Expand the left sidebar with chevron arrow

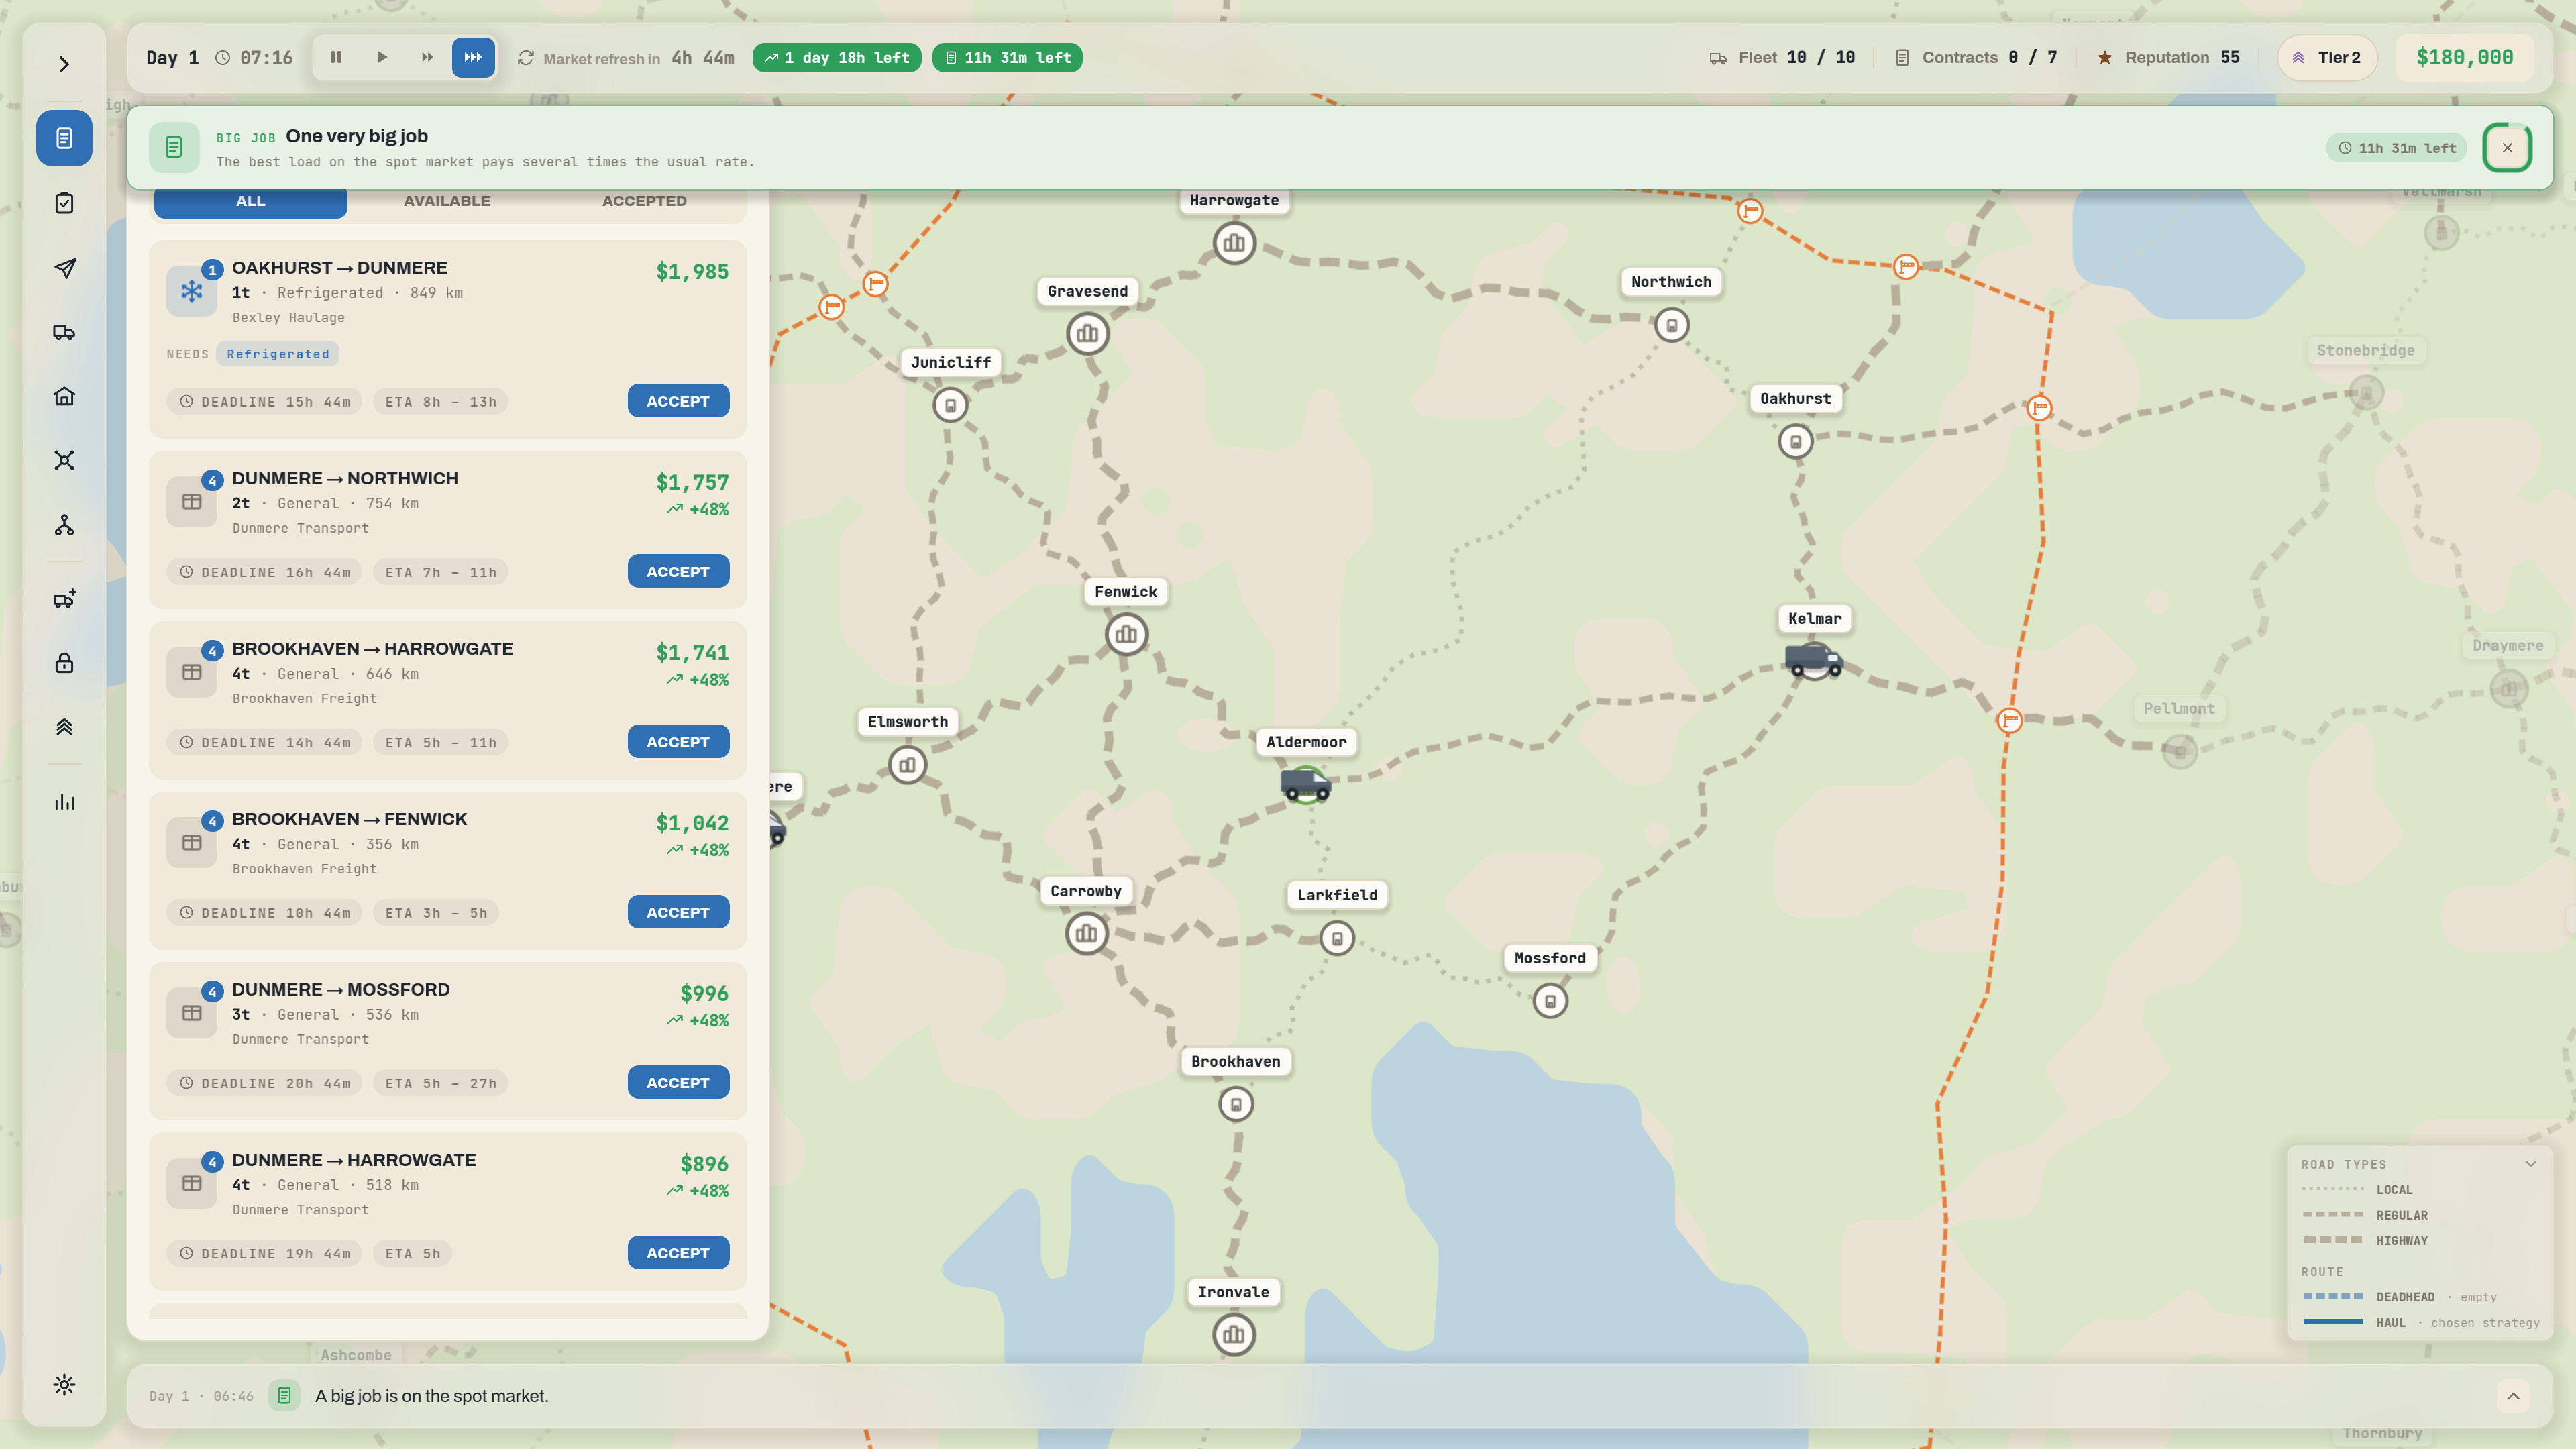64,65
